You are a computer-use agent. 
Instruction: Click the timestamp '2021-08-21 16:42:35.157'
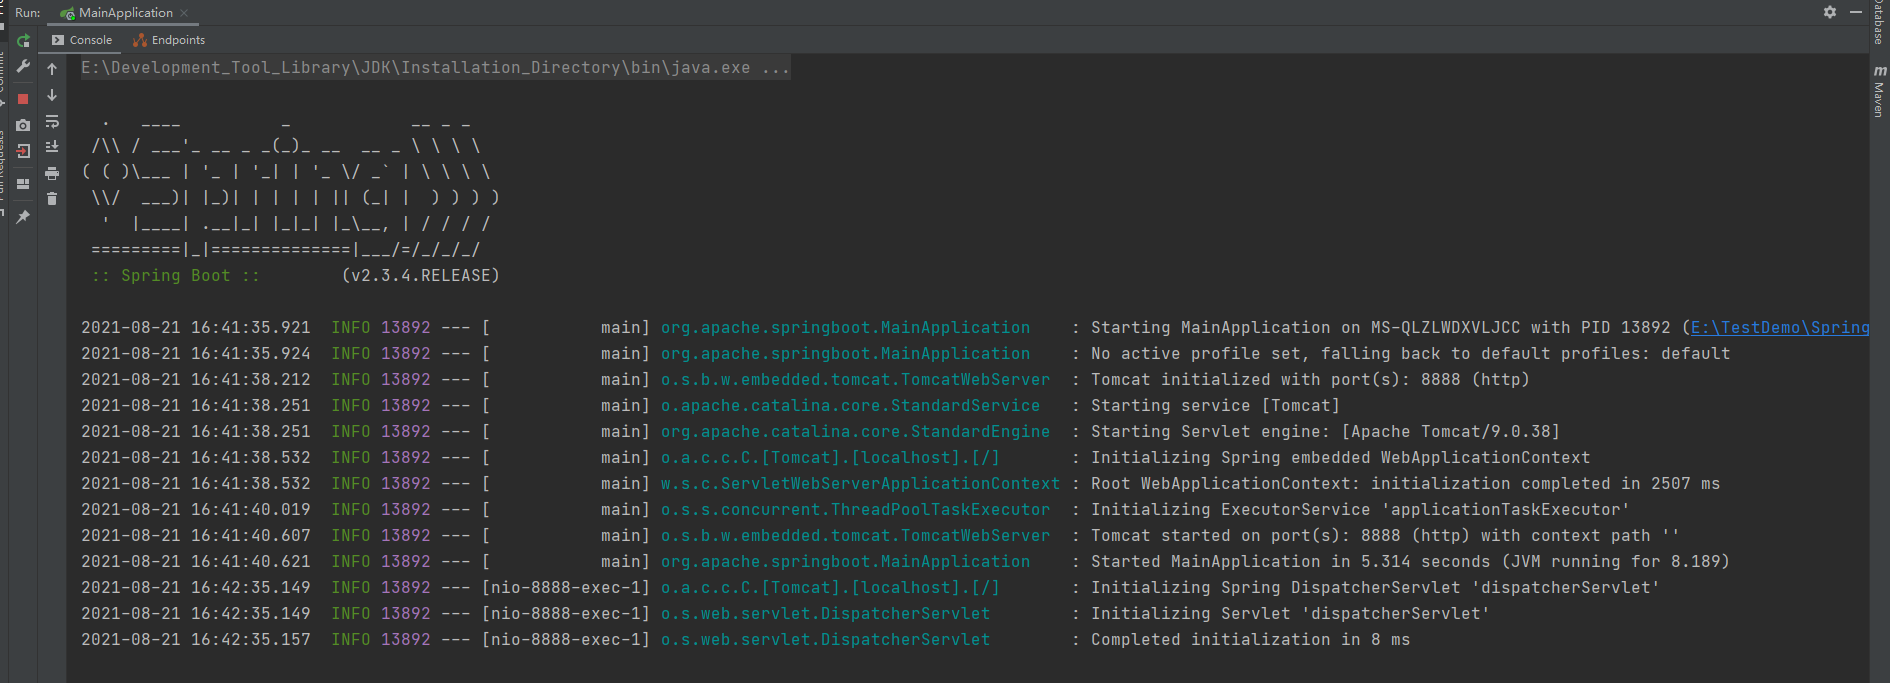[196, 640]
